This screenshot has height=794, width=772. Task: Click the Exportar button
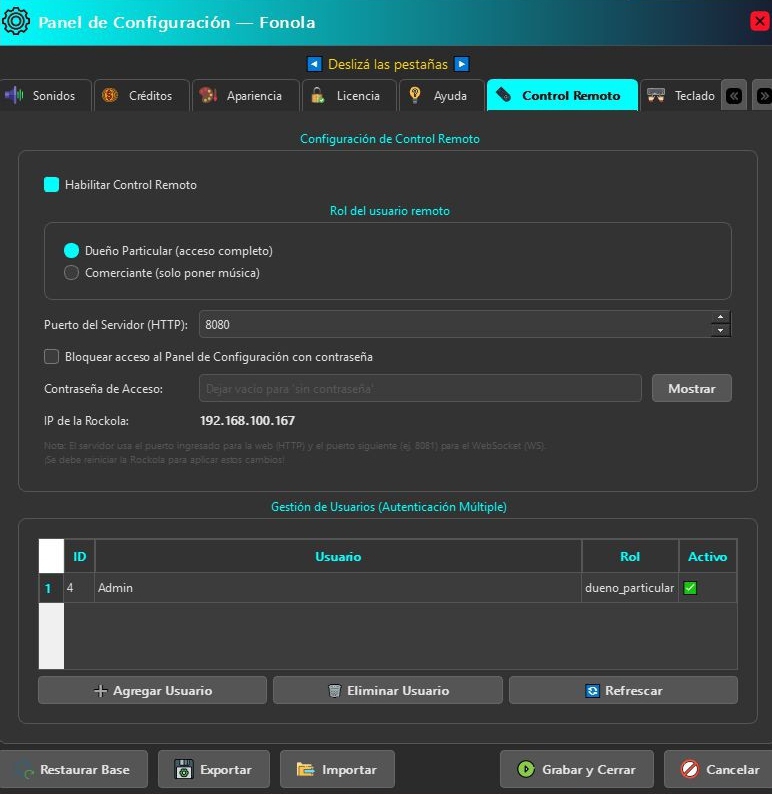(214, 769)
